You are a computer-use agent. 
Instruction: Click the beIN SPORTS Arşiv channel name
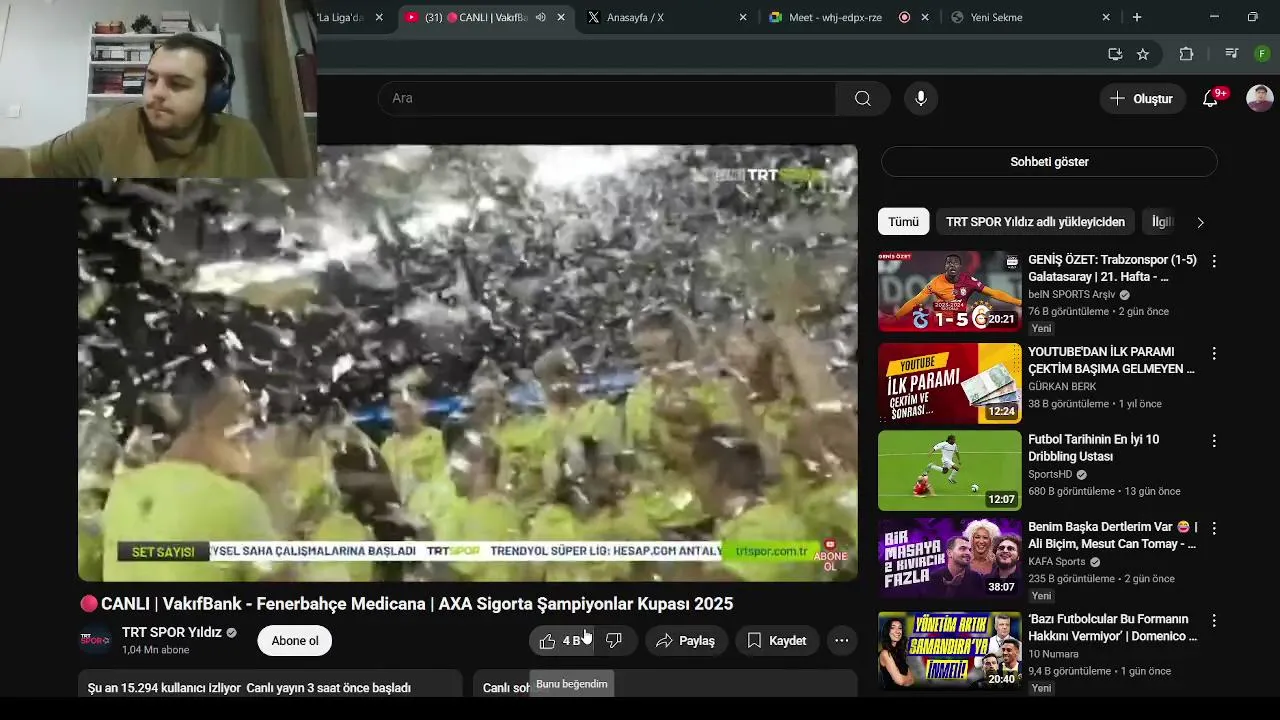[x=1072, y=295]
